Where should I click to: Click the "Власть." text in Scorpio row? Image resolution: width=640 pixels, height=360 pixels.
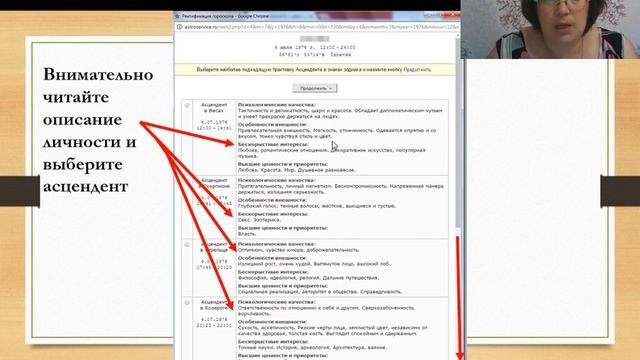tap(247, 234)
